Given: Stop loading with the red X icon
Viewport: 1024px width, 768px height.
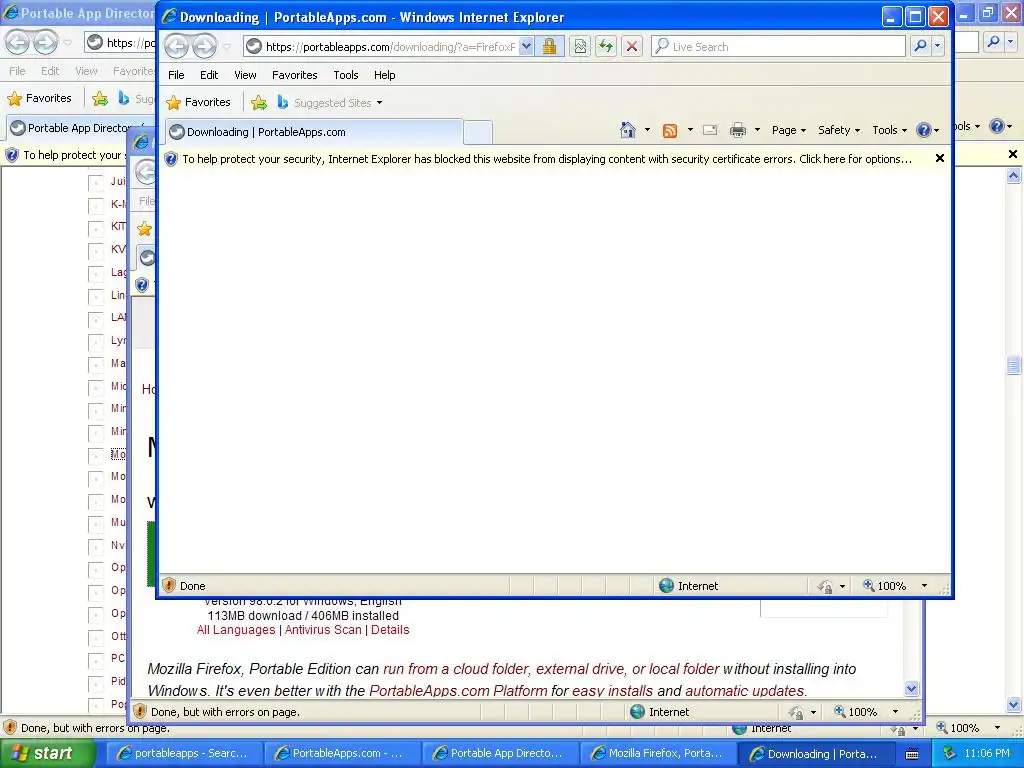Looking at the screenshot, I should pyautogui.click(x=632, y=46).
